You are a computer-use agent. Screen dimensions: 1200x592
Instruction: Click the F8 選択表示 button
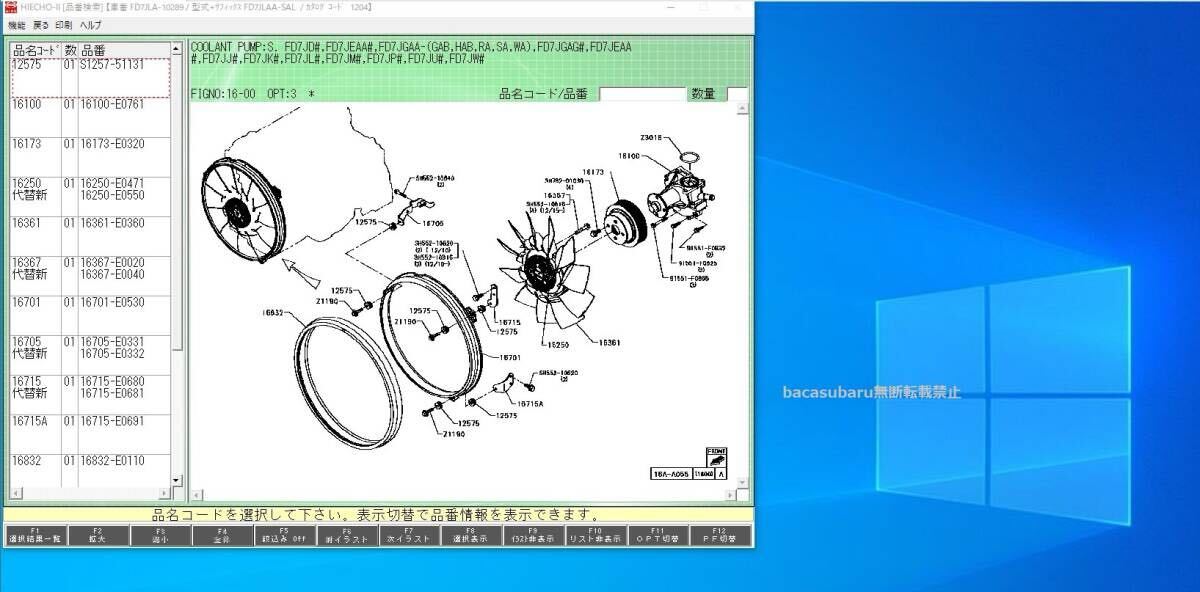coord(471,535)
